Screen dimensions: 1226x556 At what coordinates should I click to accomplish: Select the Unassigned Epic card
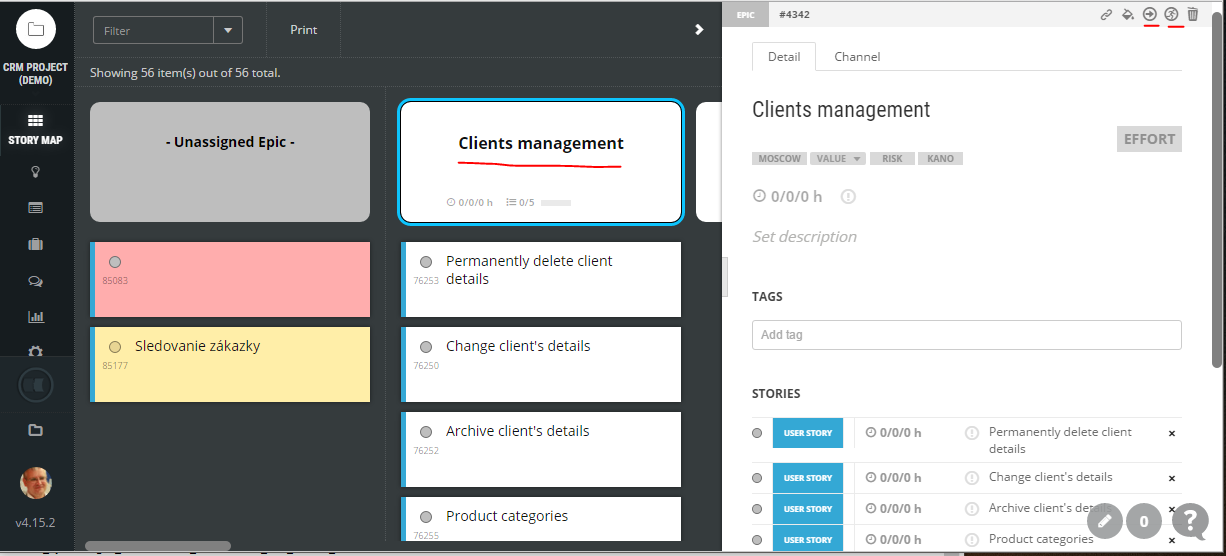230,161
